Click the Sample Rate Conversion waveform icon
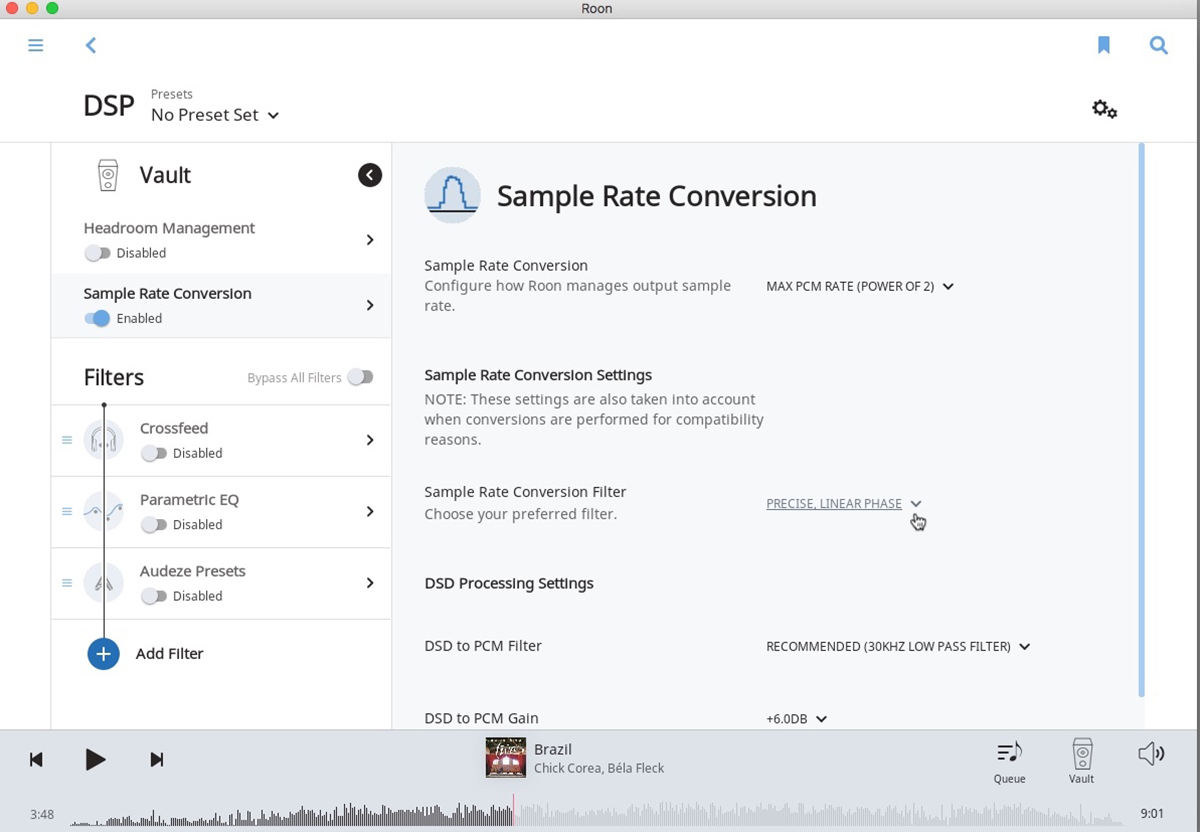This screenshot has width=1200, height=832. click(x=452, y=194)
